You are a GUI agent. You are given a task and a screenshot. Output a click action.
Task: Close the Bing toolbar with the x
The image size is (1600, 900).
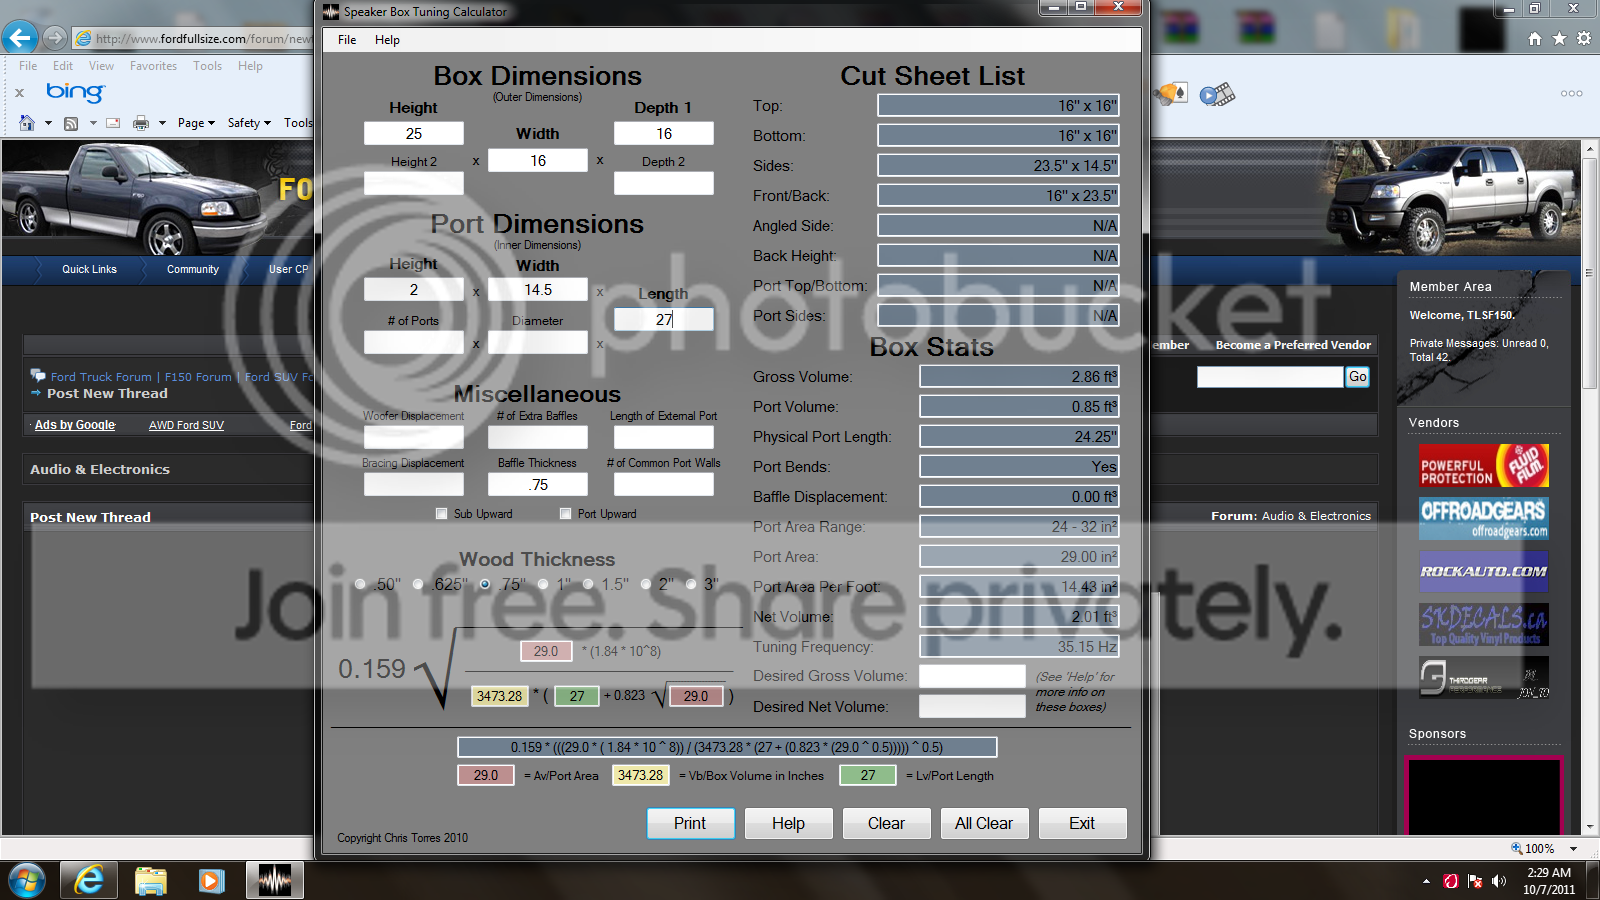[19, 93]
